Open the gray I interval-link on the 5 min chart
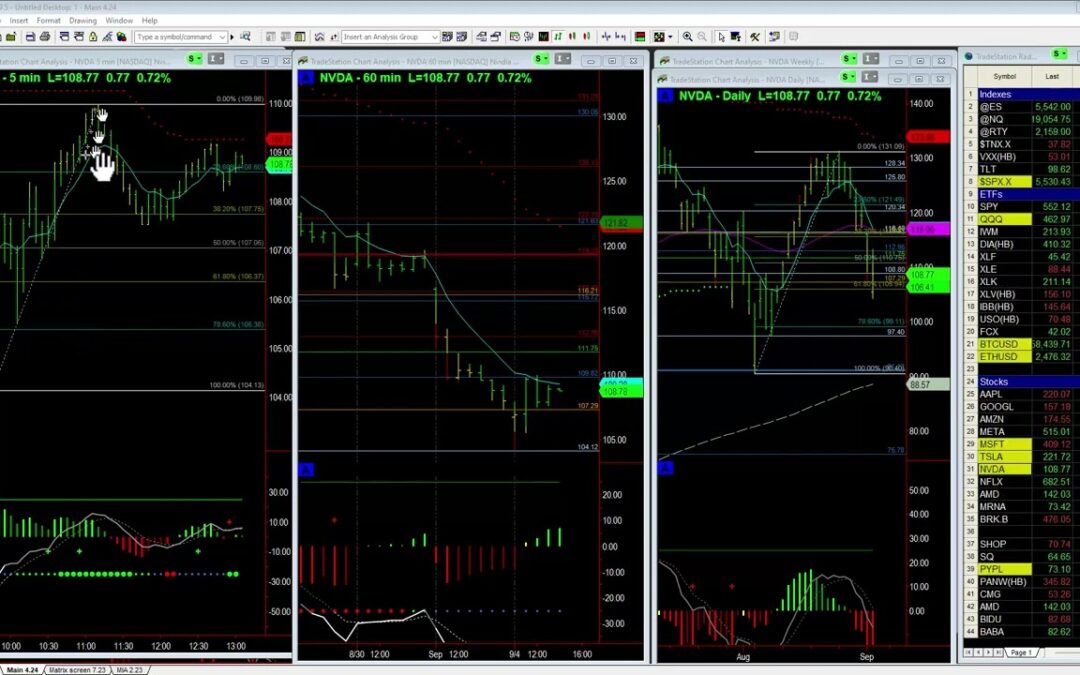The image size is (1080, 675). 216,59
